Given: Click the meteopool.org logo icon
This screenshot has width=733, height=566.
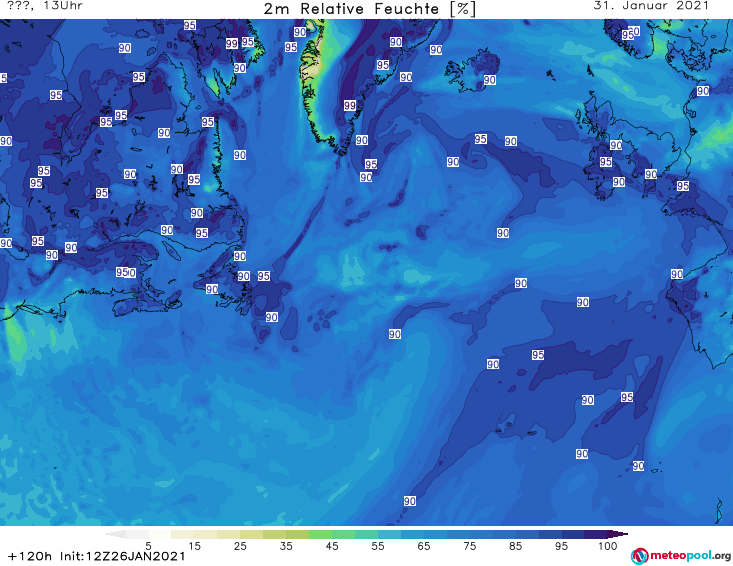Looking at the screenshot, I should [x=639, y=556].
